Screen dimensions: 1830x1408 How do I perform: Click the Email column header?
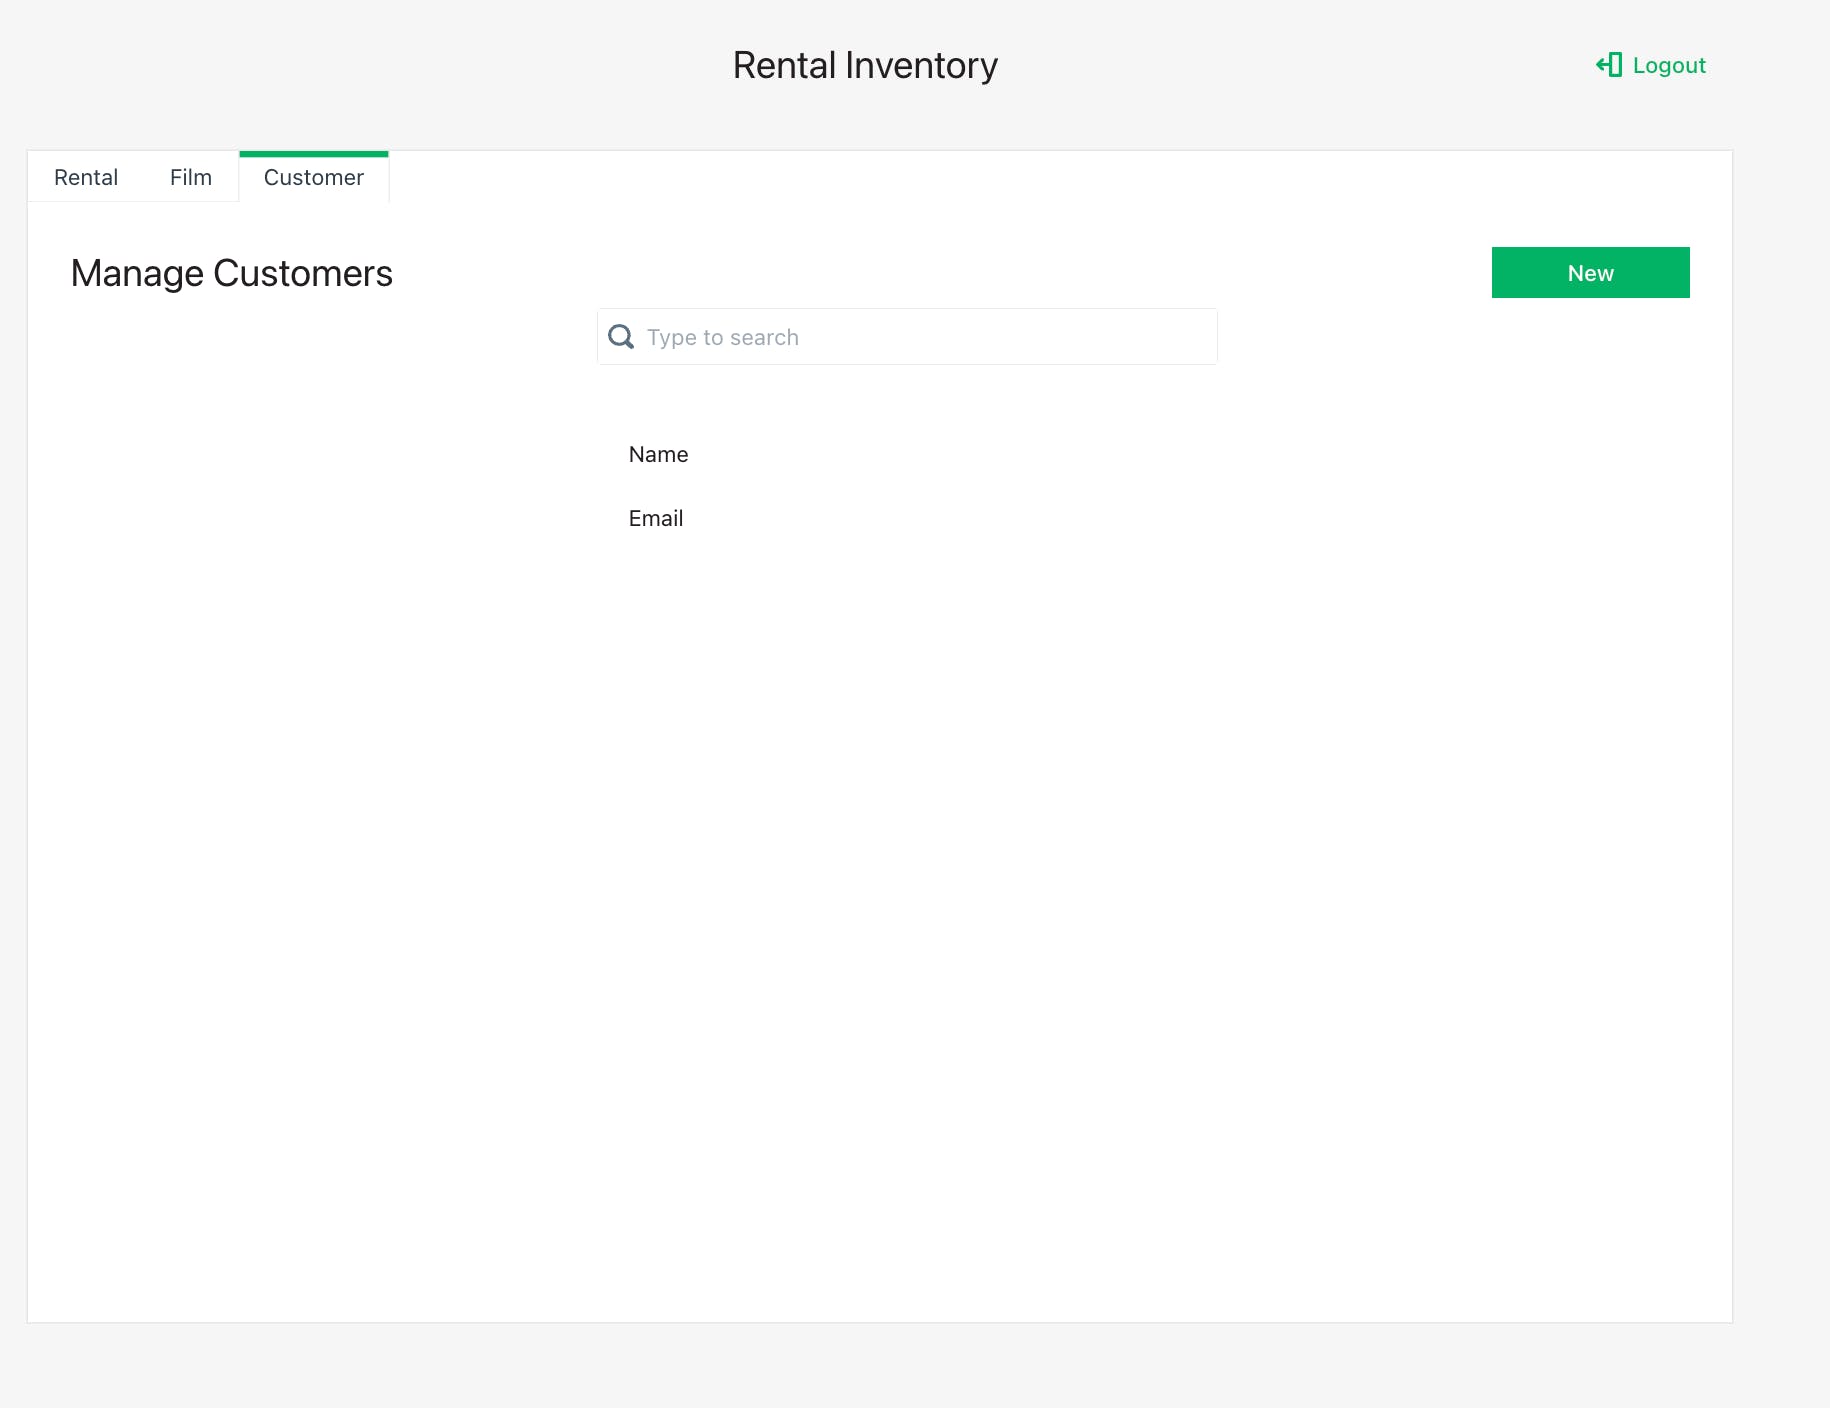pyautogui.click(x=655, y=519)
